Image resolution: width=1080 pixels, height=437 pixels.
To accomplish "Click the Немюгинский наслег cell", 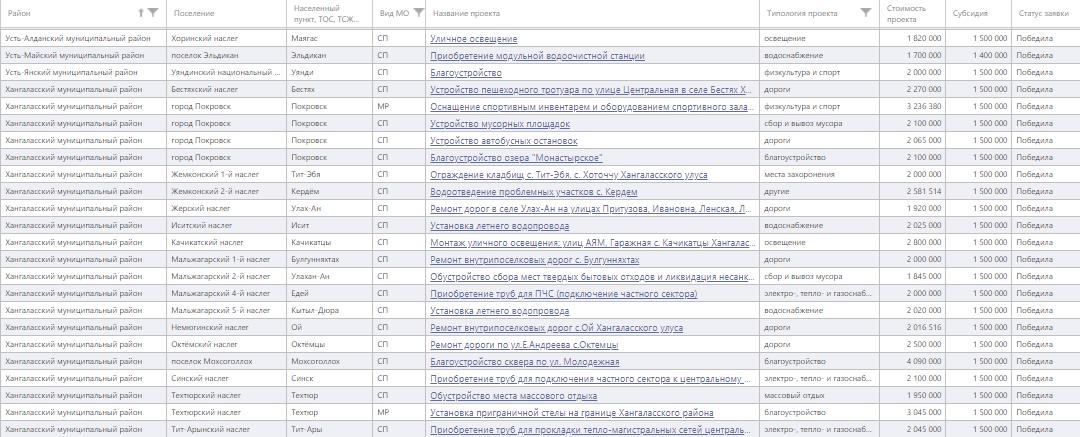I will tap(227, 328).
